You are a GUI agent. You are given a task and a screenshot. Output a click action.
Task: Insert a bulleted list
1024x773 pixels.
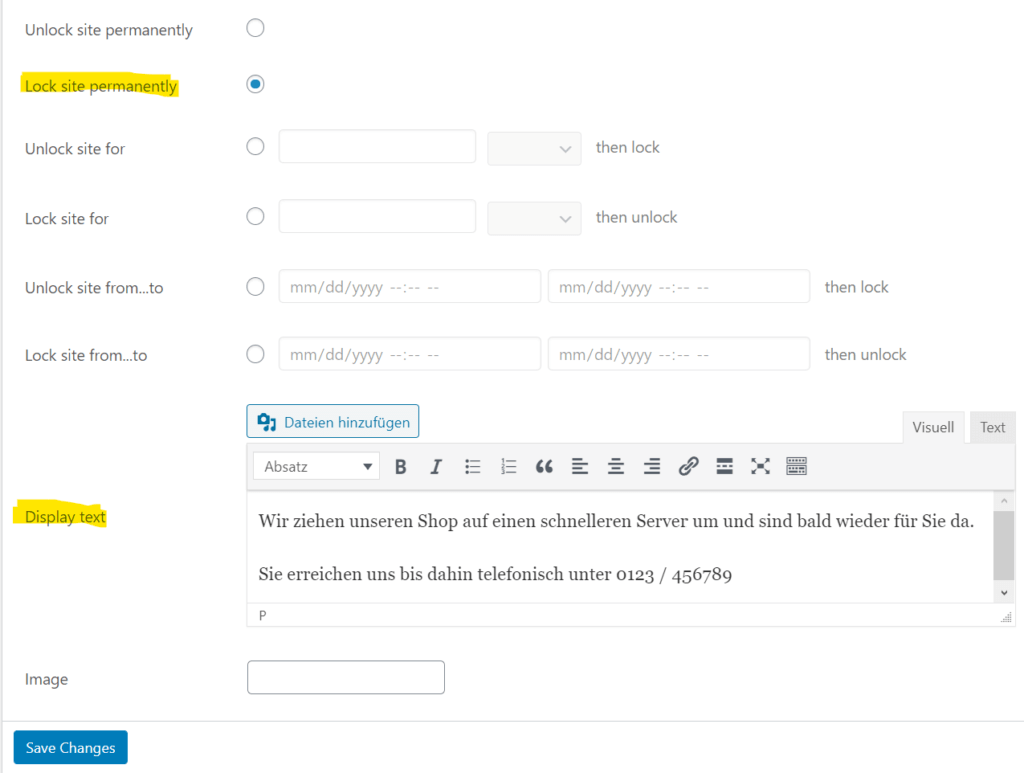(472, 466)
